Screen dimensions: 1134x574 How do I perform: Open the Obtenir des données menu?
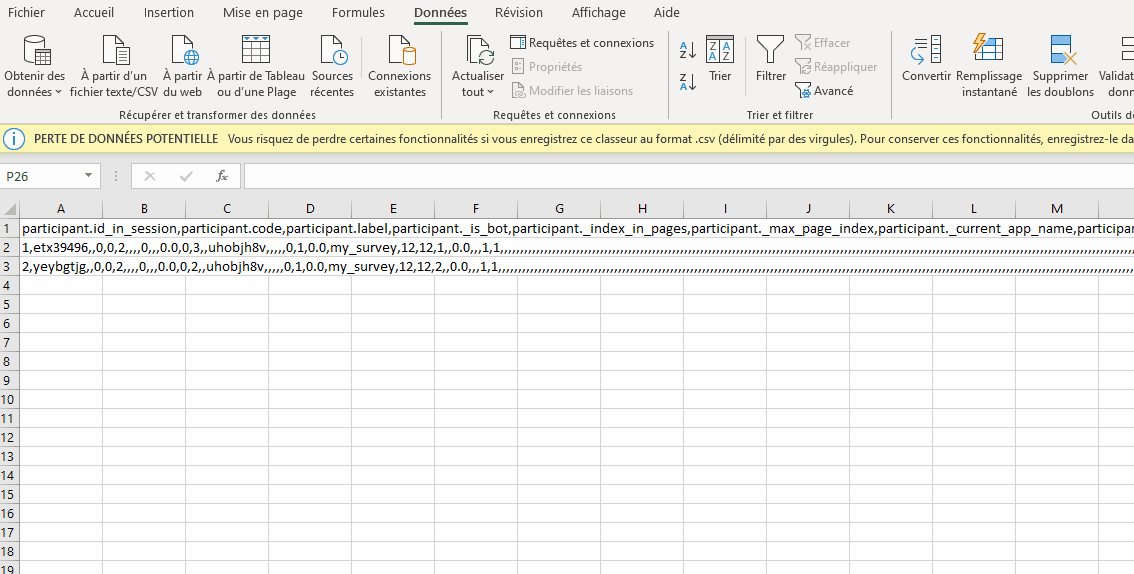(35, 67)
